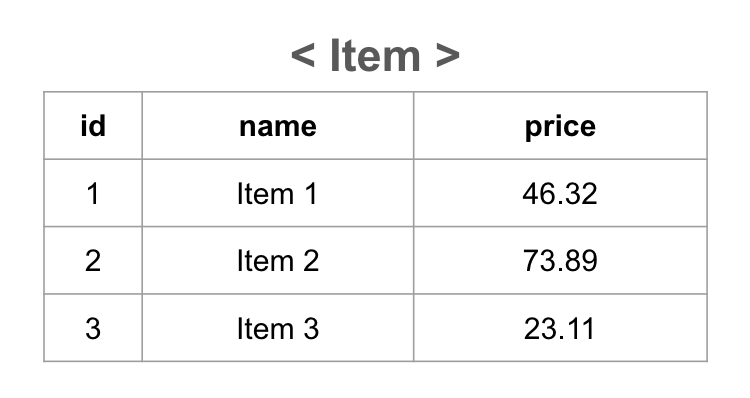This screenshot has width=750, height=398.
Task: Click the digit 1 in Item 1
Action: 311,194
